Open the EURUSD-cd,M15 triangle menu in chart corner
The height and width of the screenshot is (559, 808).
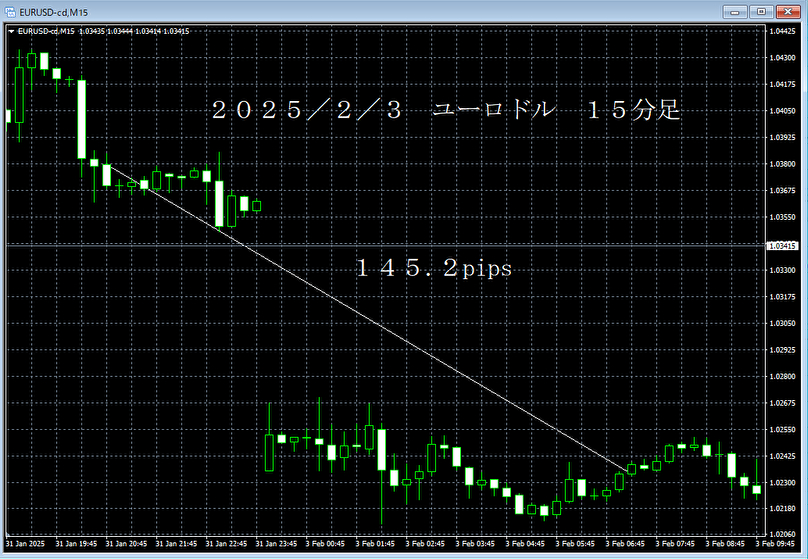point(11,32)
